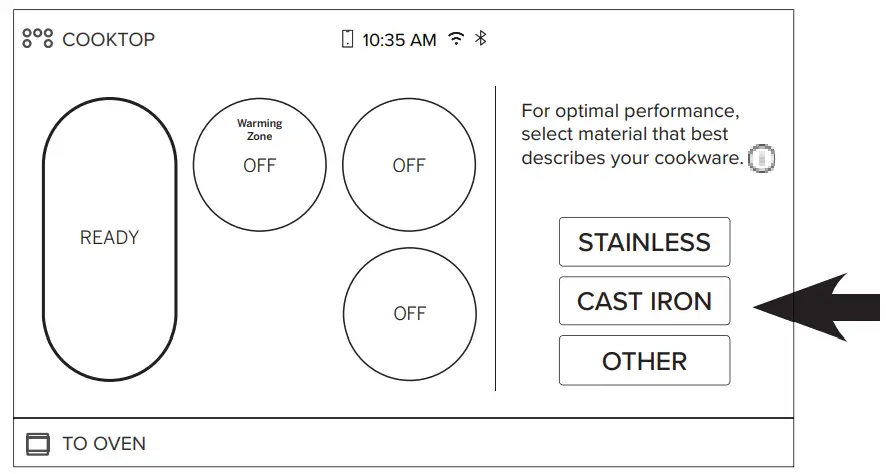Screen dimensions: 886x474
Task: Click the phone connection status icon
Action: click(347, 40)
